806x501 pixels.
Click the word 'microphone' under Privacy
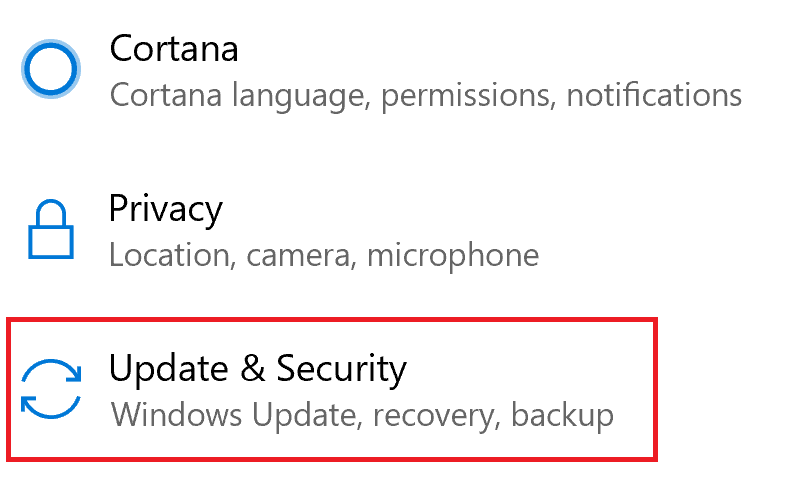[453, 255]
